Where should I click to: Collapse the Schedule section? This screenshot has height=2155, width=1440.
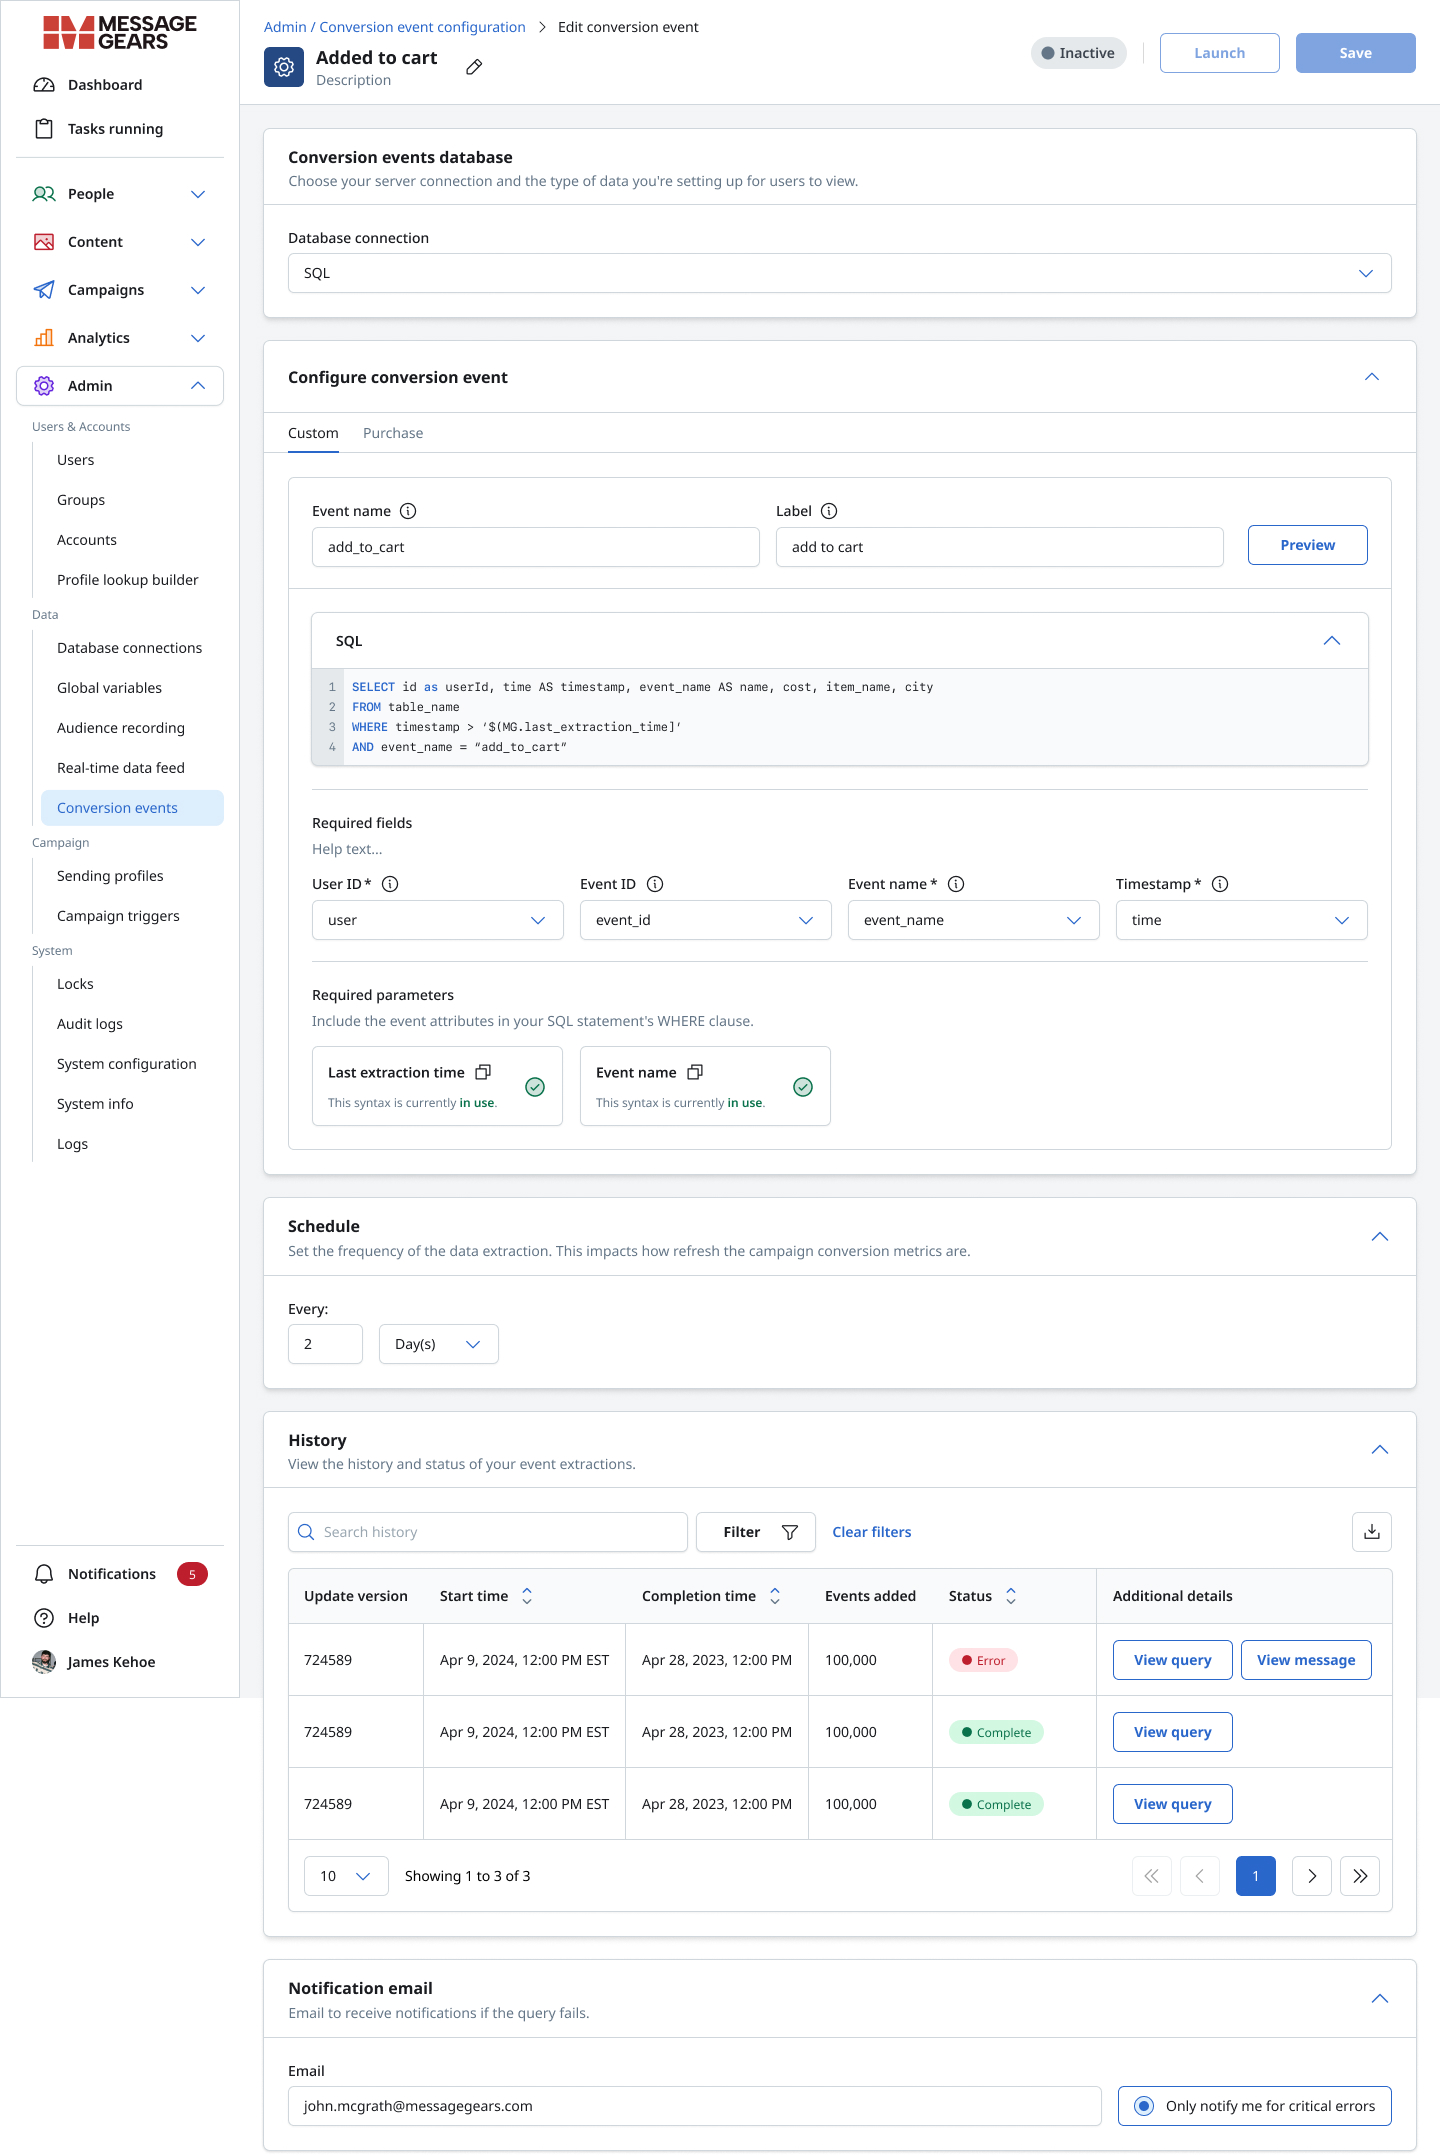coord(1380,1237)
